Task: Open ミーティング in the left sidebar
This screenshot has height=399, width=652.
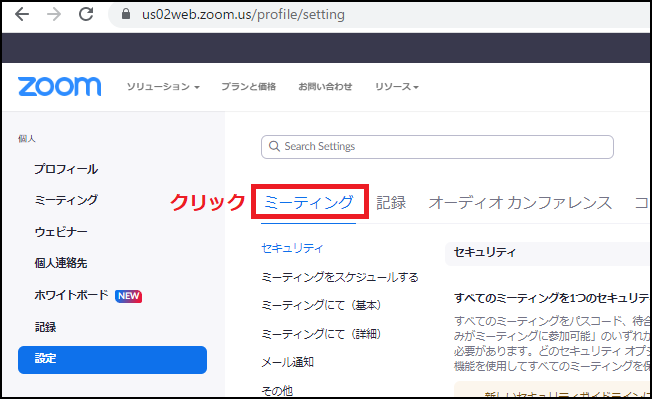Action: click(66, 200)
